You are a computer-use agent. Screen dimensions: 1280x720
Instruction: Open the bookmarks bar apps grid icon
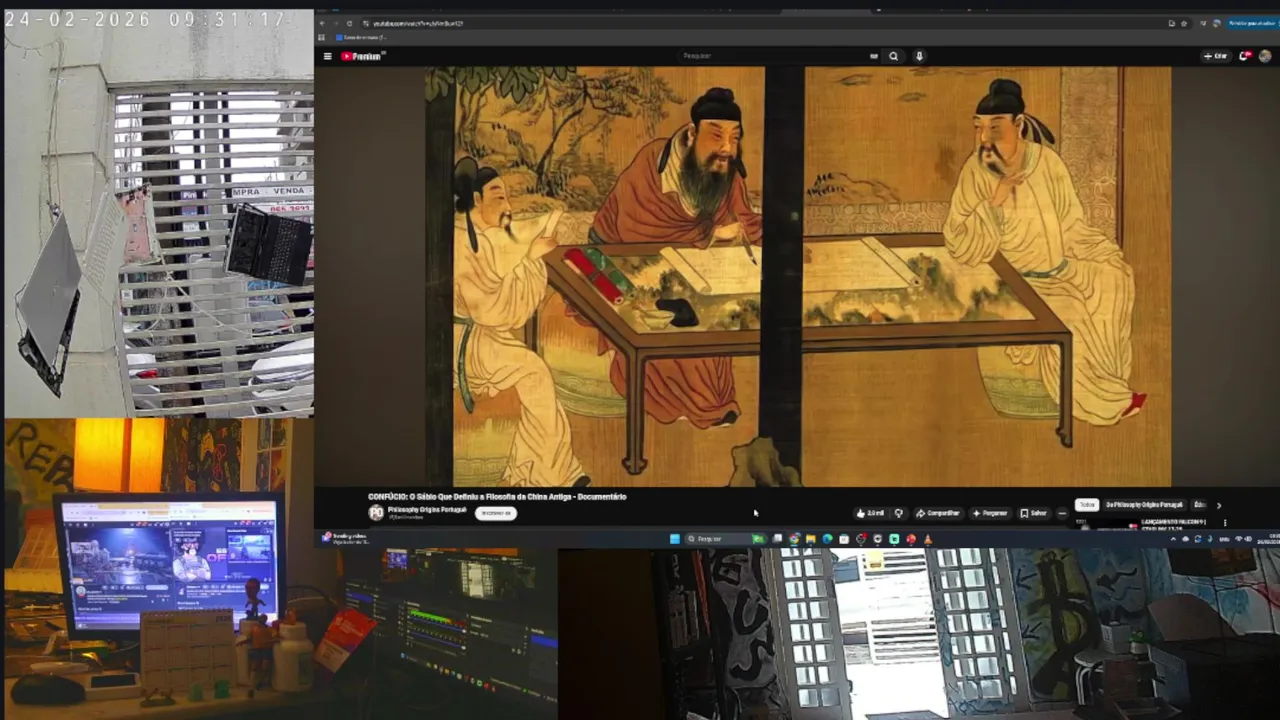click(321, 38)
